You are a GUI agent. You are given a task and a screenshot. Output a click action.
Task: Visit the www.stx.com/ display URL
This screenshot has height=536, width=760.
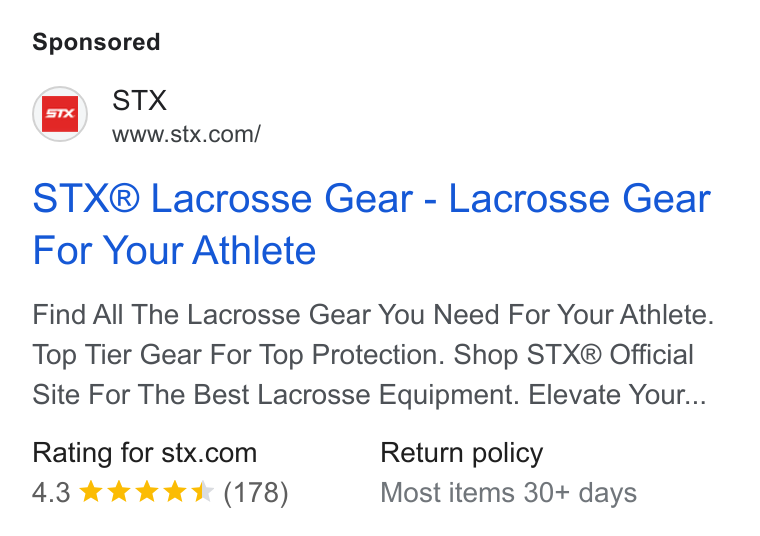[x=187, y=134]
